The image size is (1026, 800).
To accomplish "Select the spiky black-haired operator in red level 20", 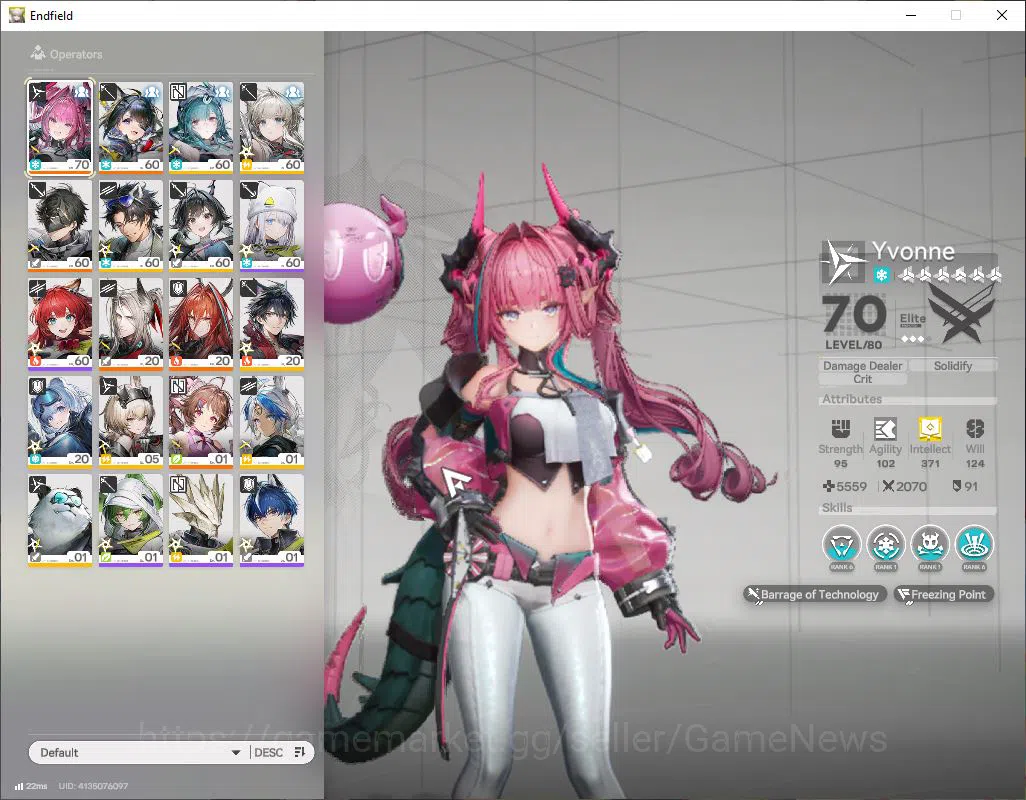I will tap(272, 324).
